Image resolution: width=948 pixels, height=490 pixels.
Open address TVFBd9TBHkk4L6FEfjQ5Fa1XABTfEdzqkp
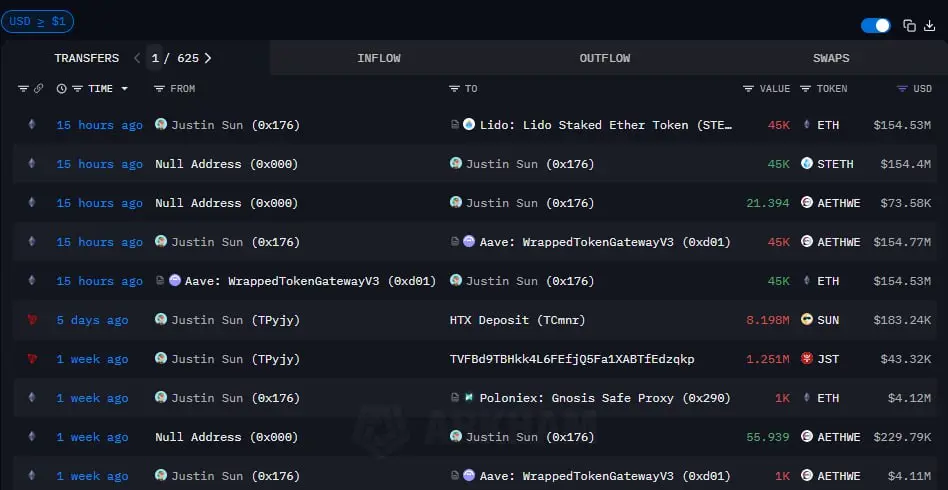[572, 359]
